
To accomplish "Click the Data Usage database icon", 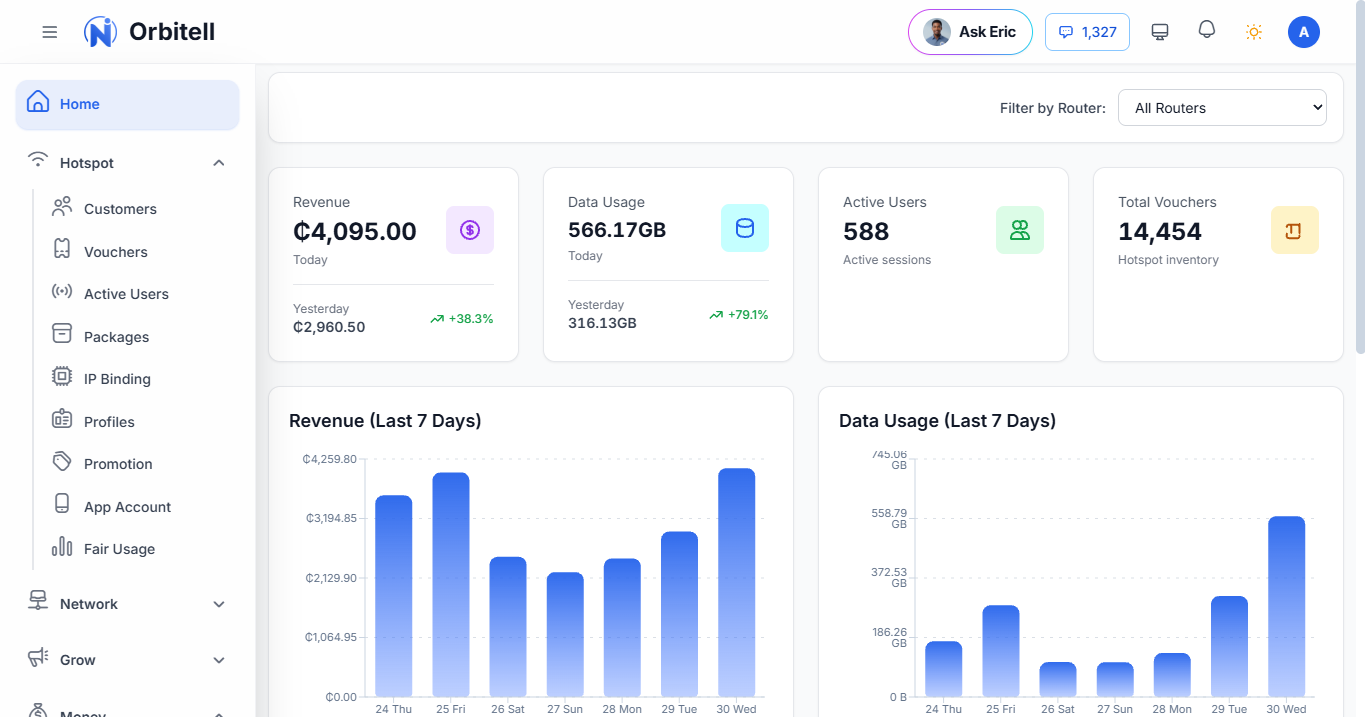I will pos(745,228).
